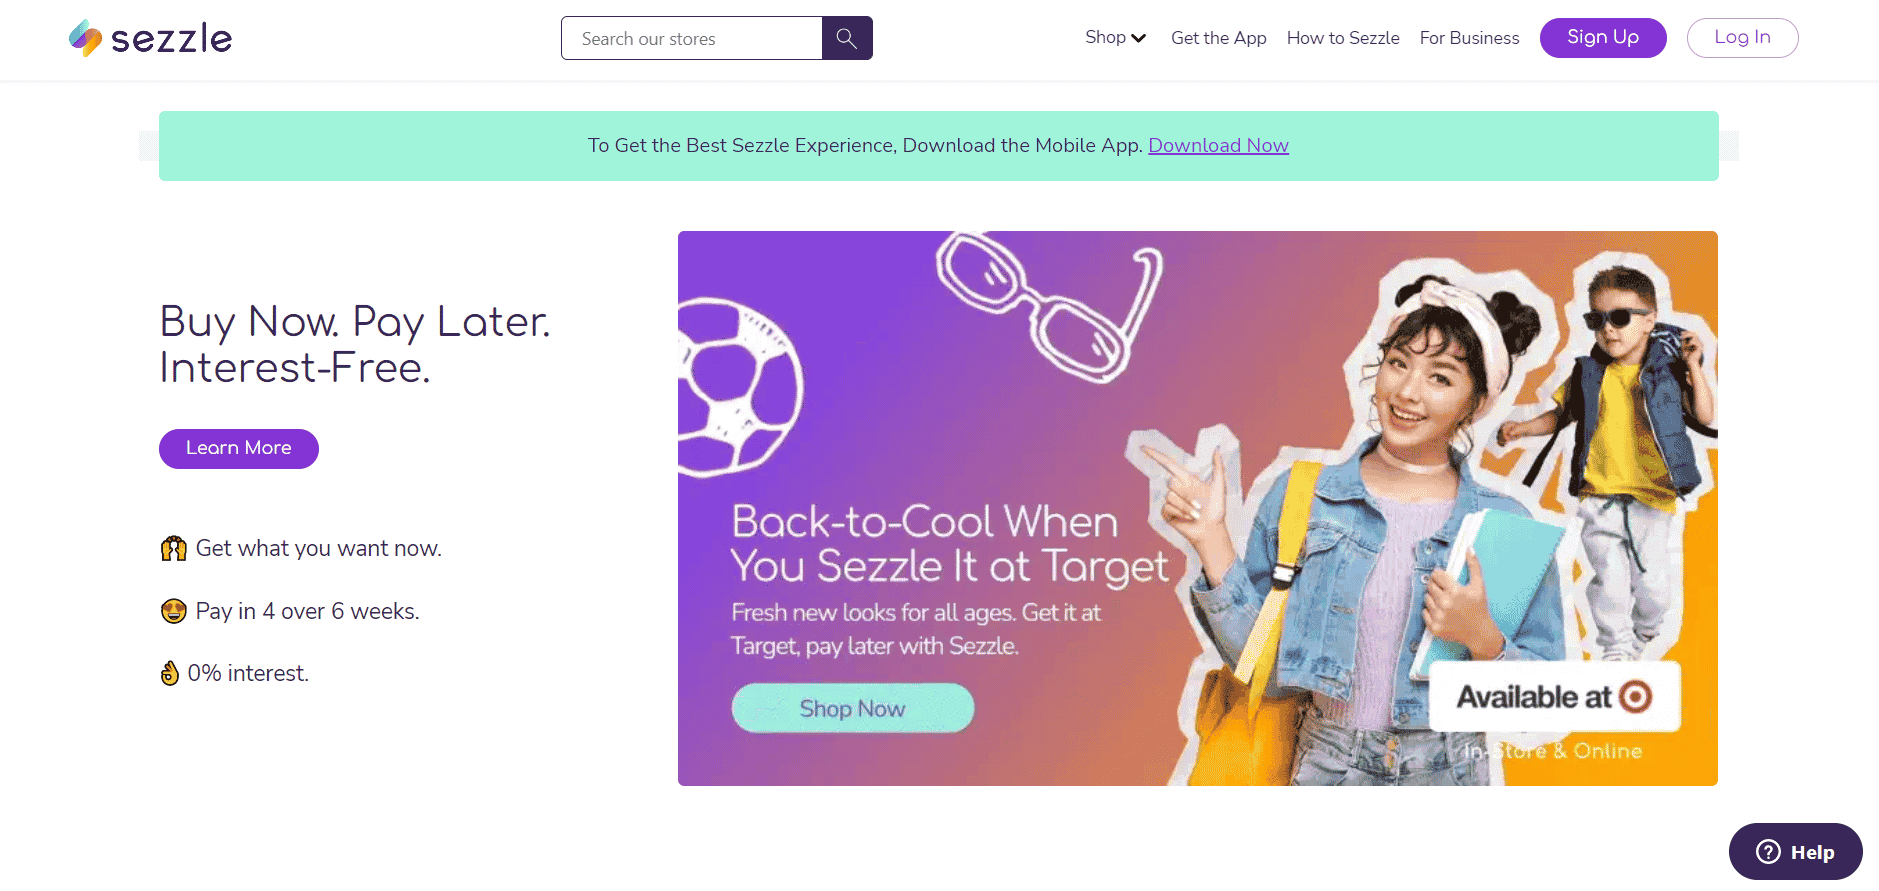The width and height of the screenshot is (1879, 891).
Task: Click Shop Now on Target banner
Action: [x=852, y=708]
